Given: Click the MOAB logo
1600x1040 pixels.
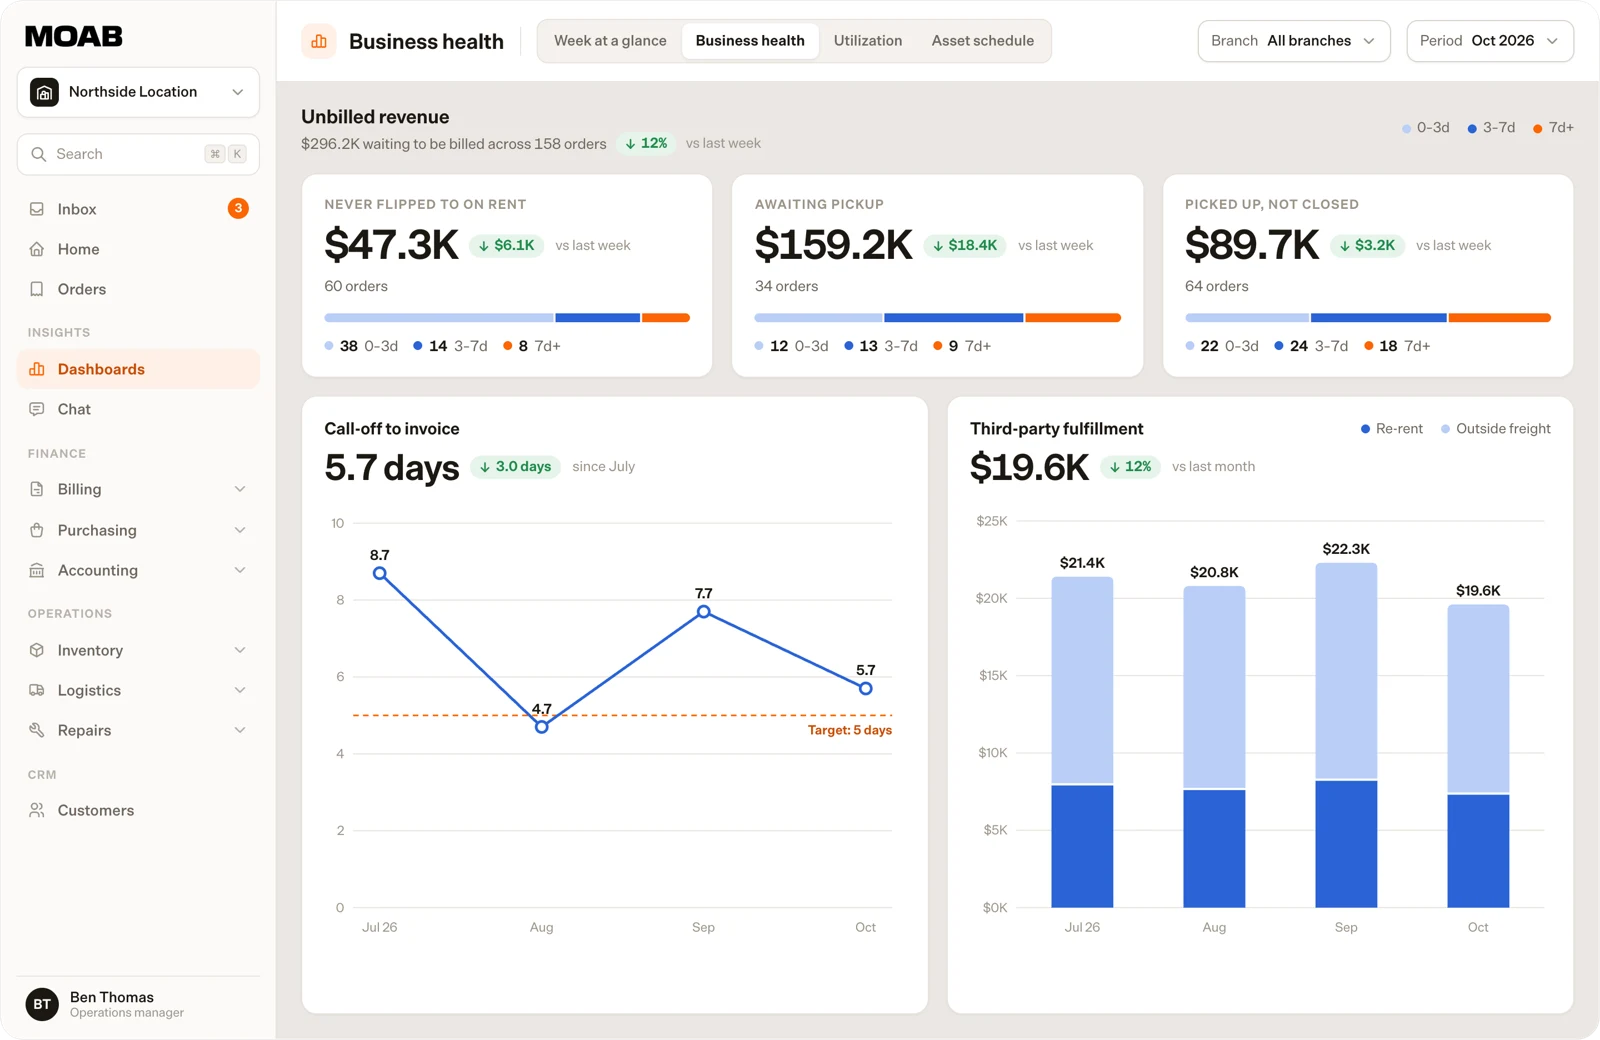Looking at the screenshot, I should click(x=74, y=37).
